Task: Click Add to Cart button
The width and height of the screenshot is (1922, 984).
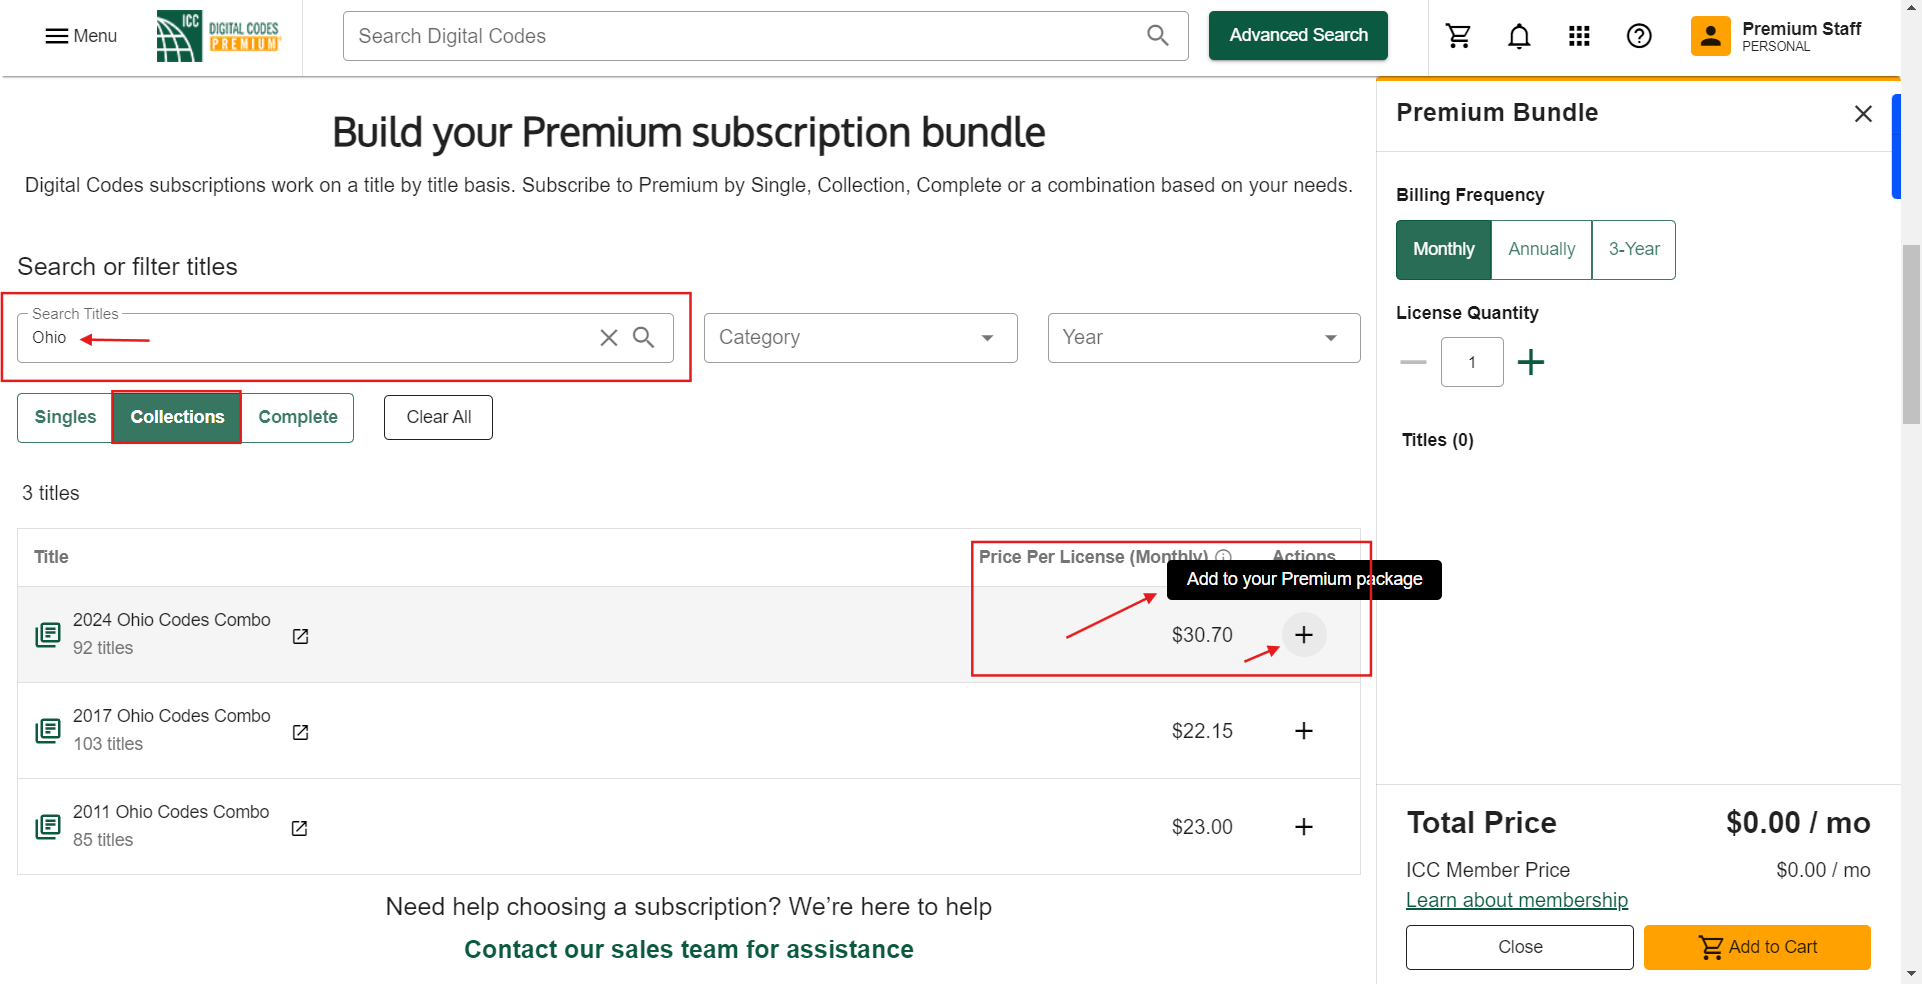Action: (1757, 947)
